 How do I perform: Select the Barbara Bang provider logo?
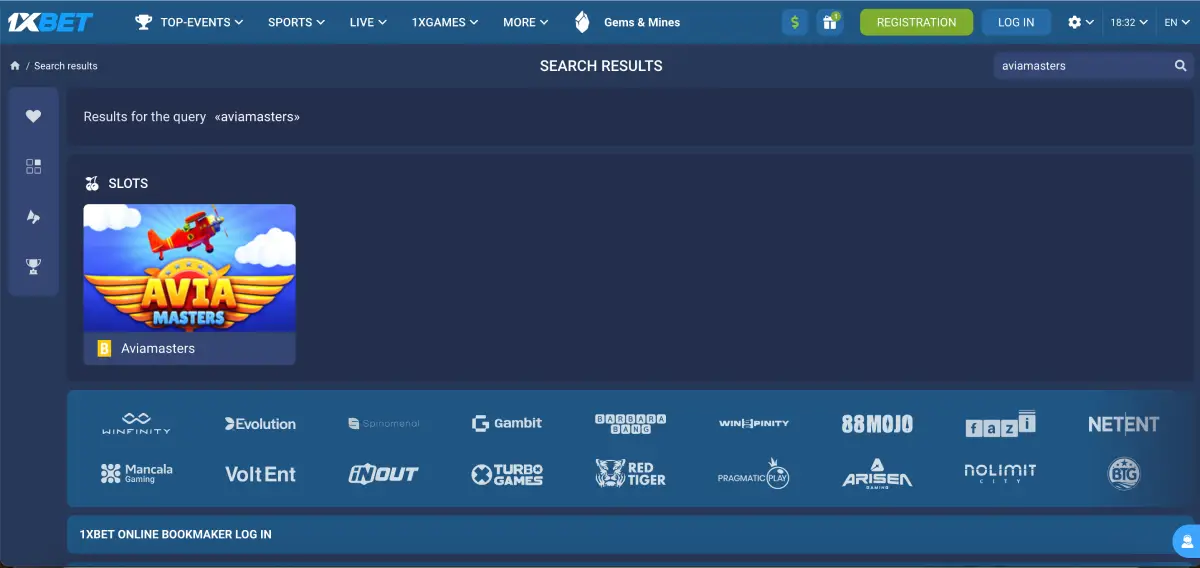pyautogui.click(x=630, y=423)
